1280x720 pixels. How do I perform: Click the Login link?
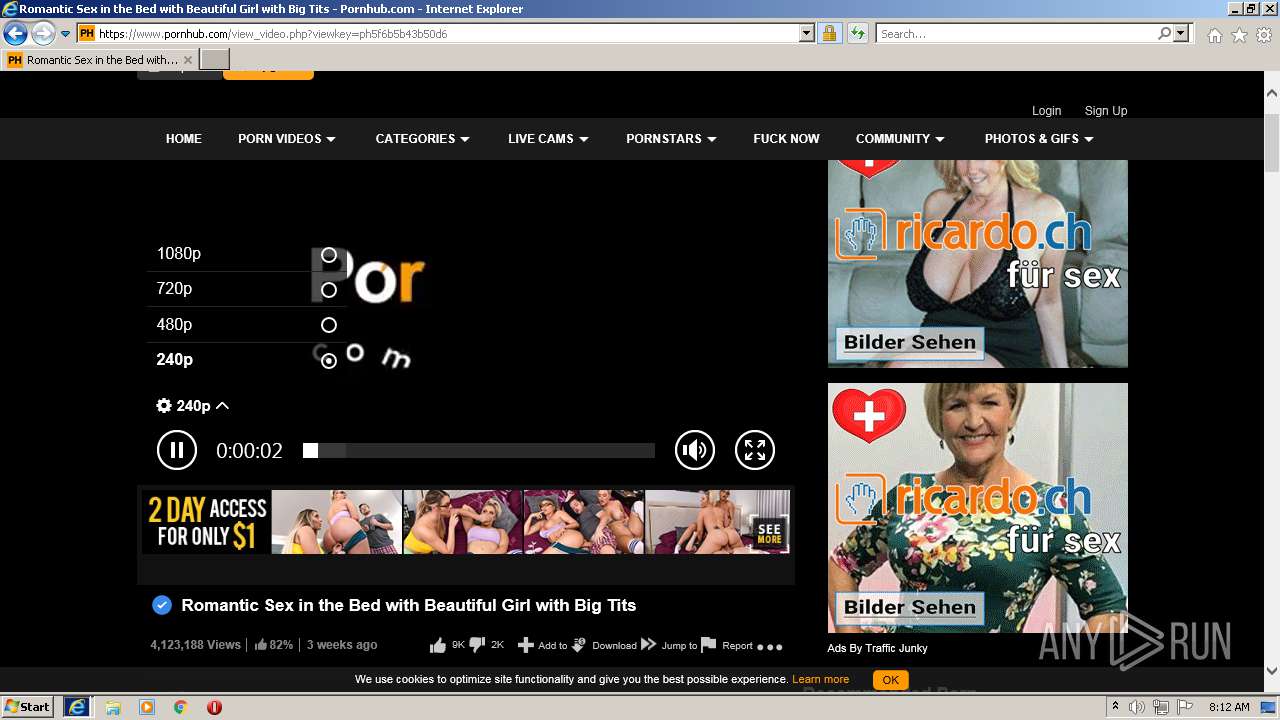1046,111
